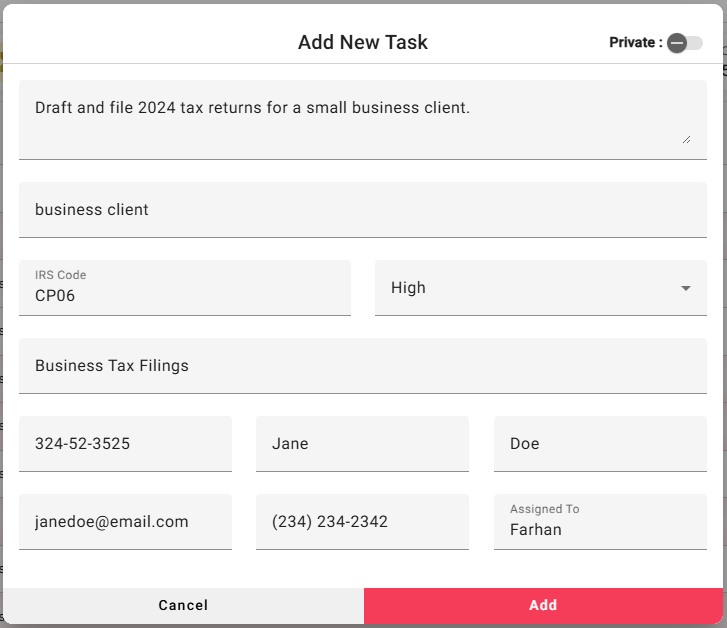Click the IRS Code field containing CP06
Image resolution: width=727 pixels, height=628 pixels.
coord(184,295)
